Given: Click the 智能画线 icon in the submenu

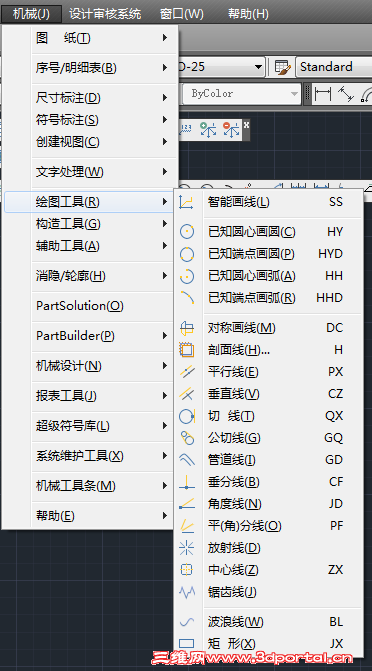Looking at the screenshot, I should [x=186, y=202].
